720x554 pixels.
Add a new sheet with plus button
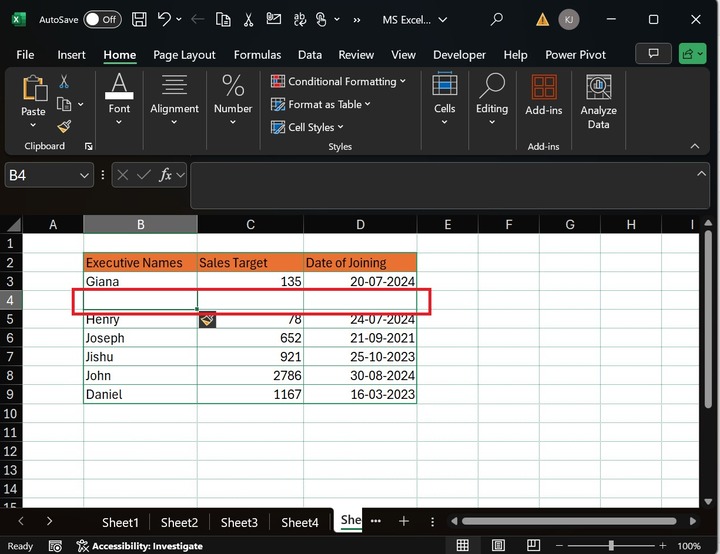[x=404, y=521]
